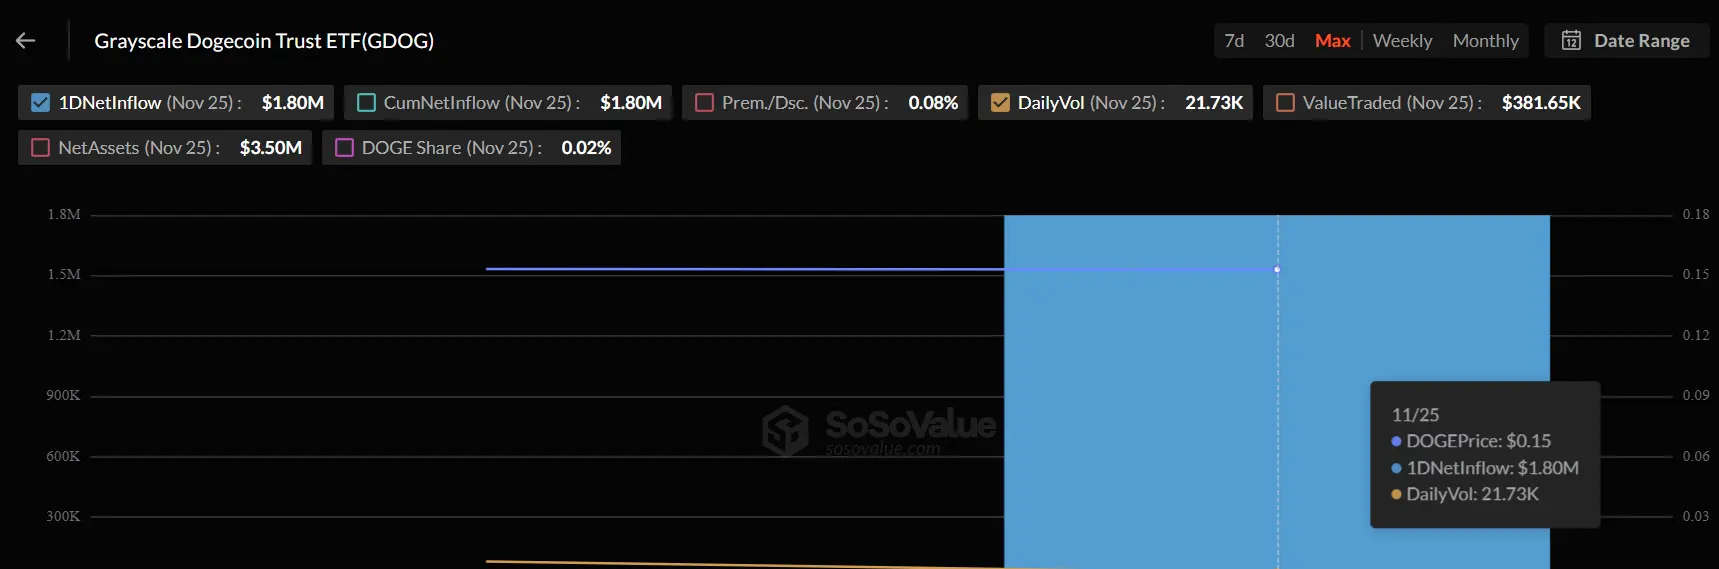This screenshot has height=569, width=1719.
Task: Enable the DOGE Share checkbox
Action: [344, 148]
